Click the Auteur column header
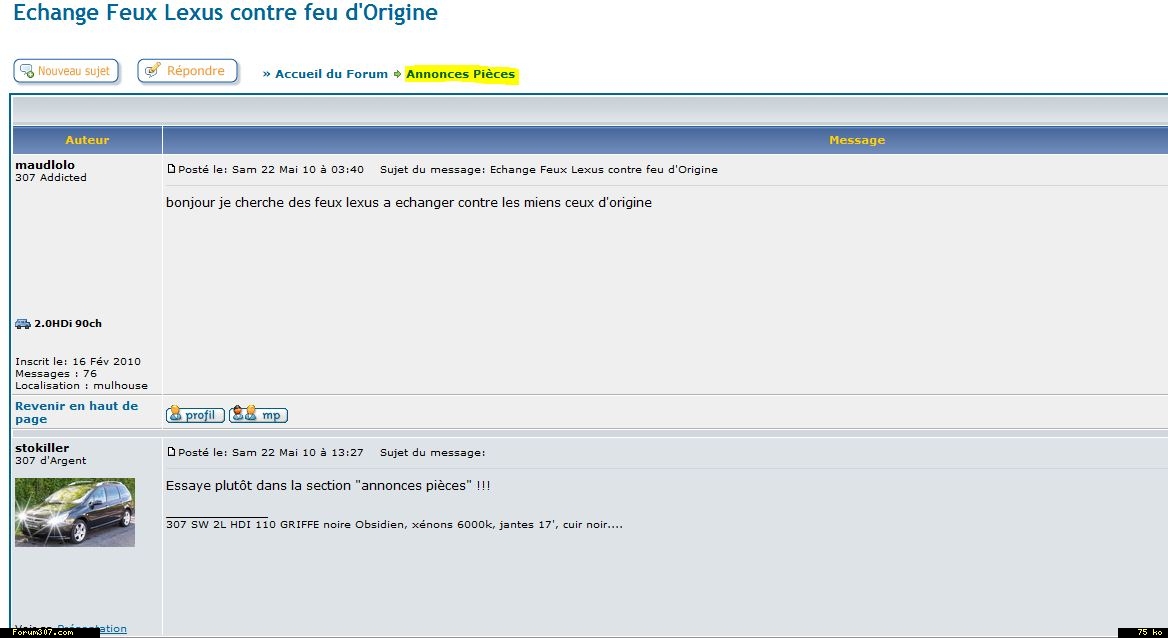 87,140
